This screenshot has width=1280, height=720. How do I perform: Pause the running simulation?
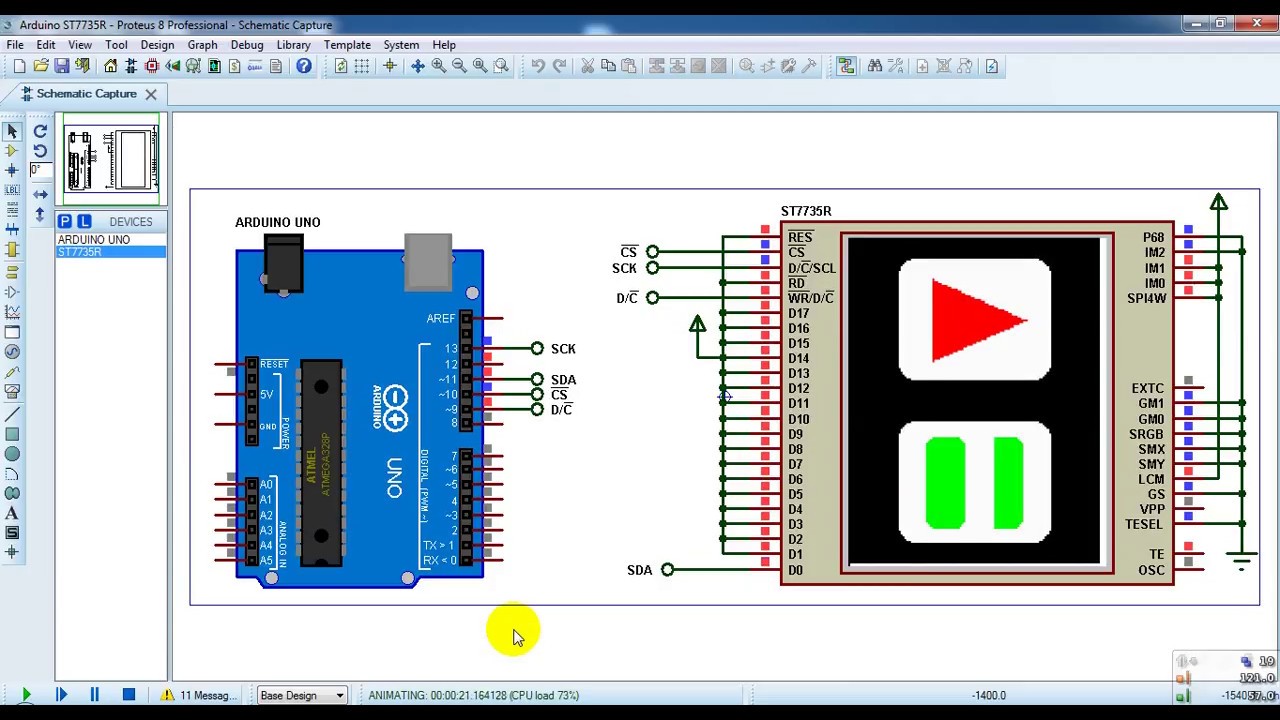point(95,695)
